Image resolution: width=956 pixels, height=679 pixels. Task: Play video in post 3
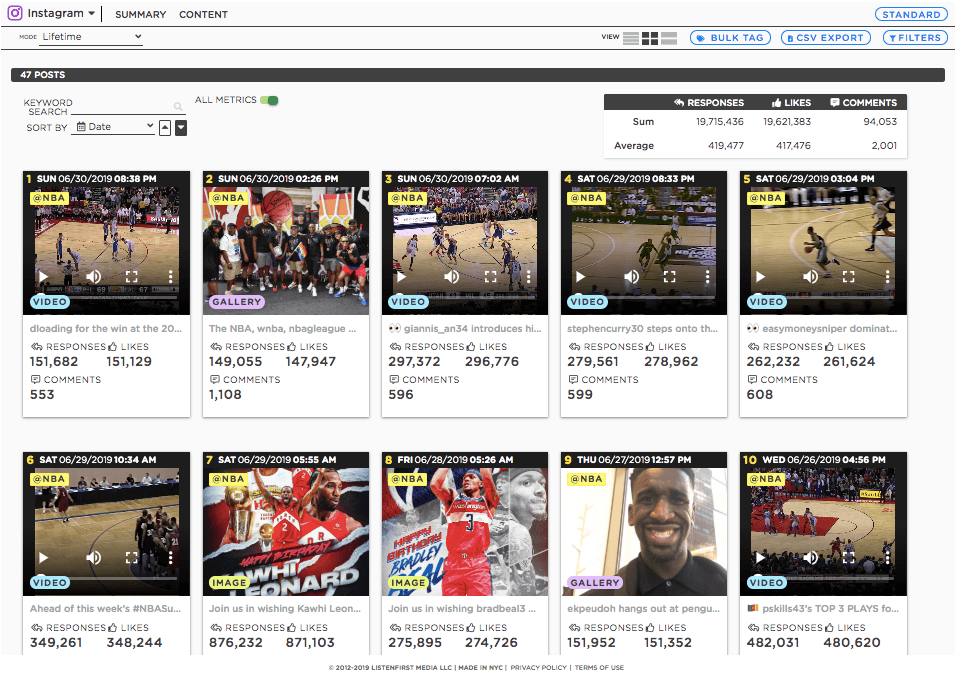coord(401,276)
